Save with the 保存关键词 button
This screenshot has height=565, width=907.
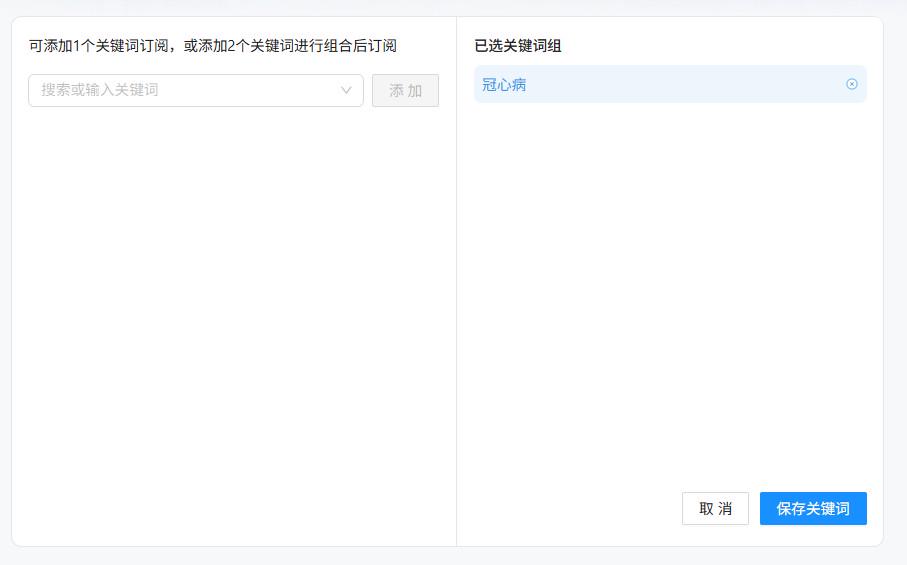tap(813, 508)
